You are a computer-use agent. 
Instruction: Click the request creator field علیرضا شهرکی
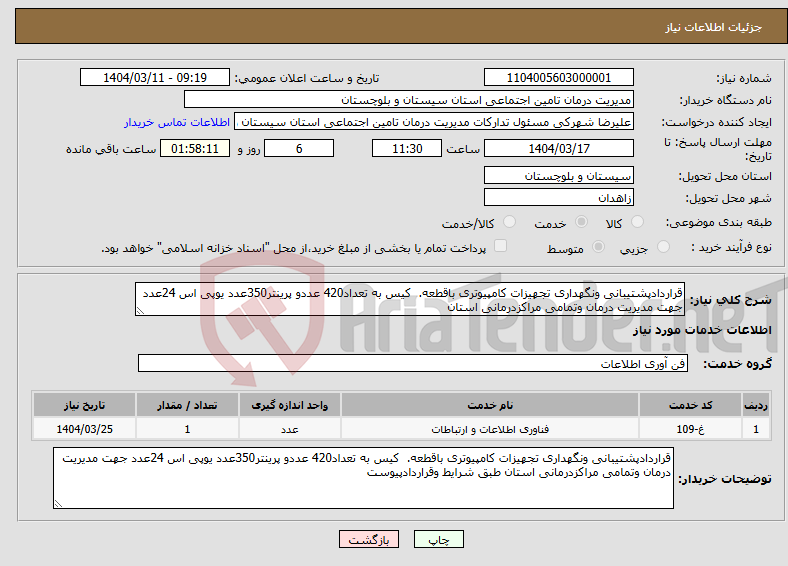(x=434, y=122)
